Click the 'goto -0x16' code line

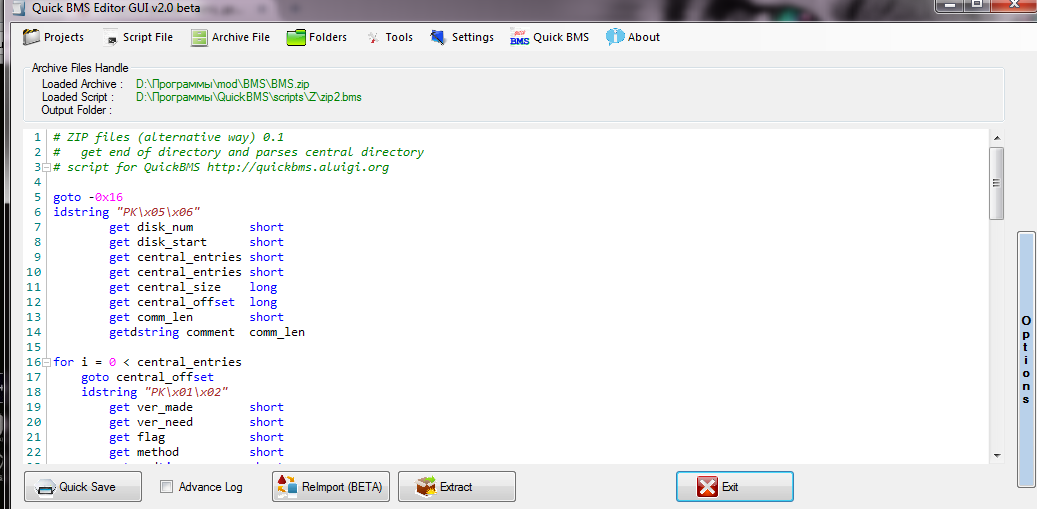(89, 197)
